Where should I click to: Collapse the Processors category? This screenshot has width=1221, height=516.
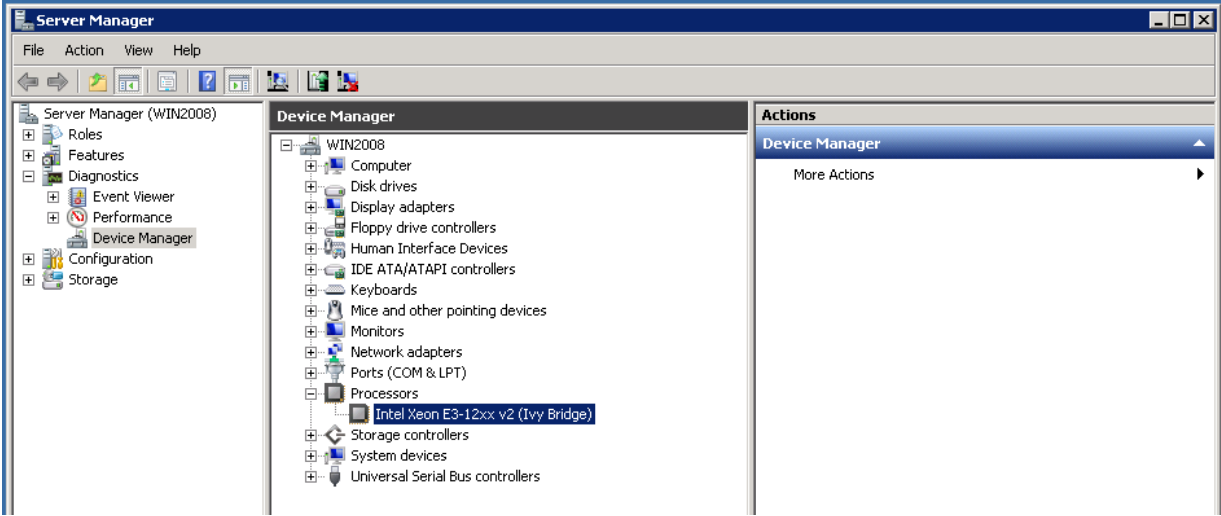pos(312,394)
